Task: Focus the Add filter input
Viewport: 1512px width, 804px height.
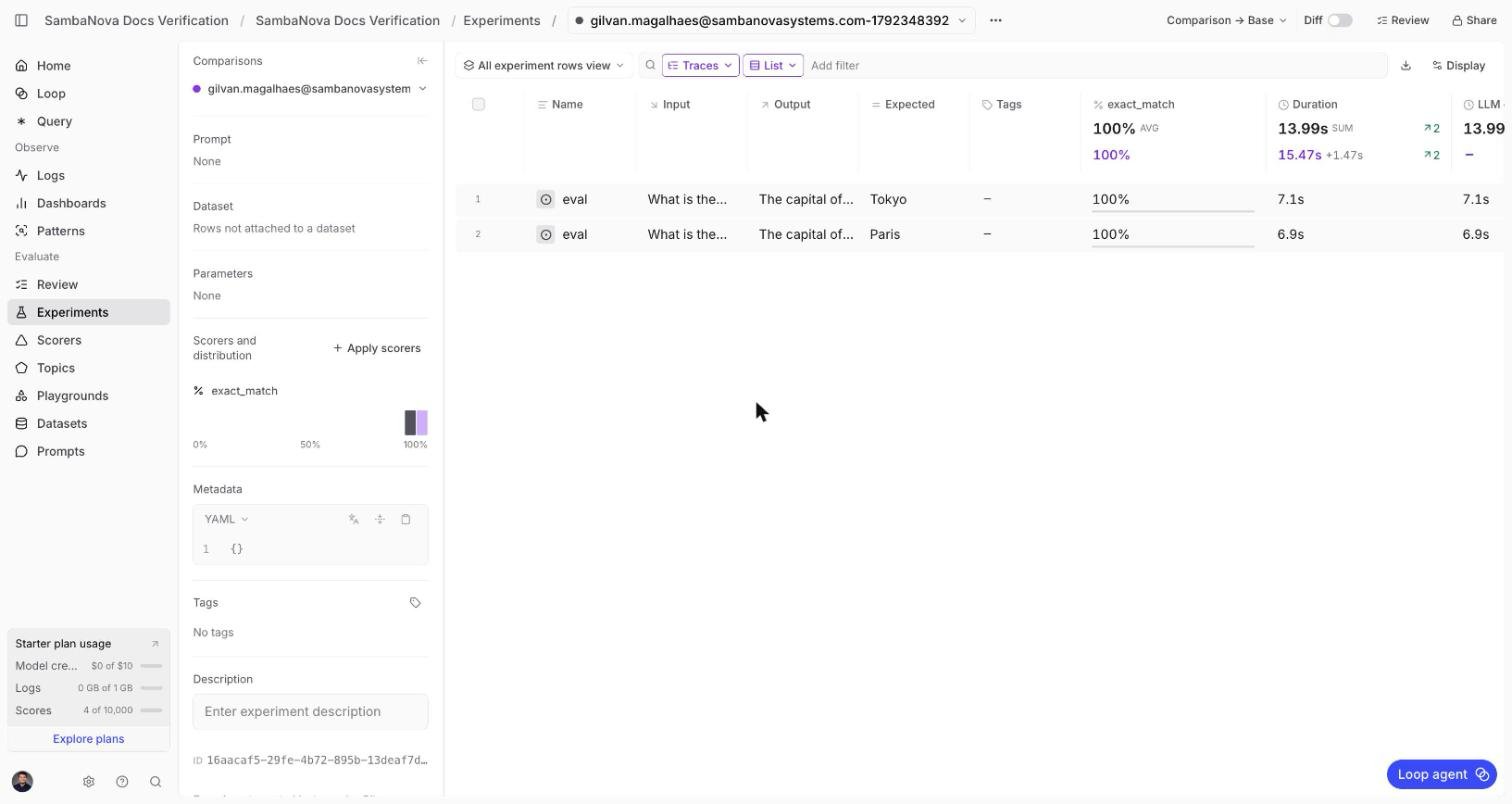Action: 1095,65
